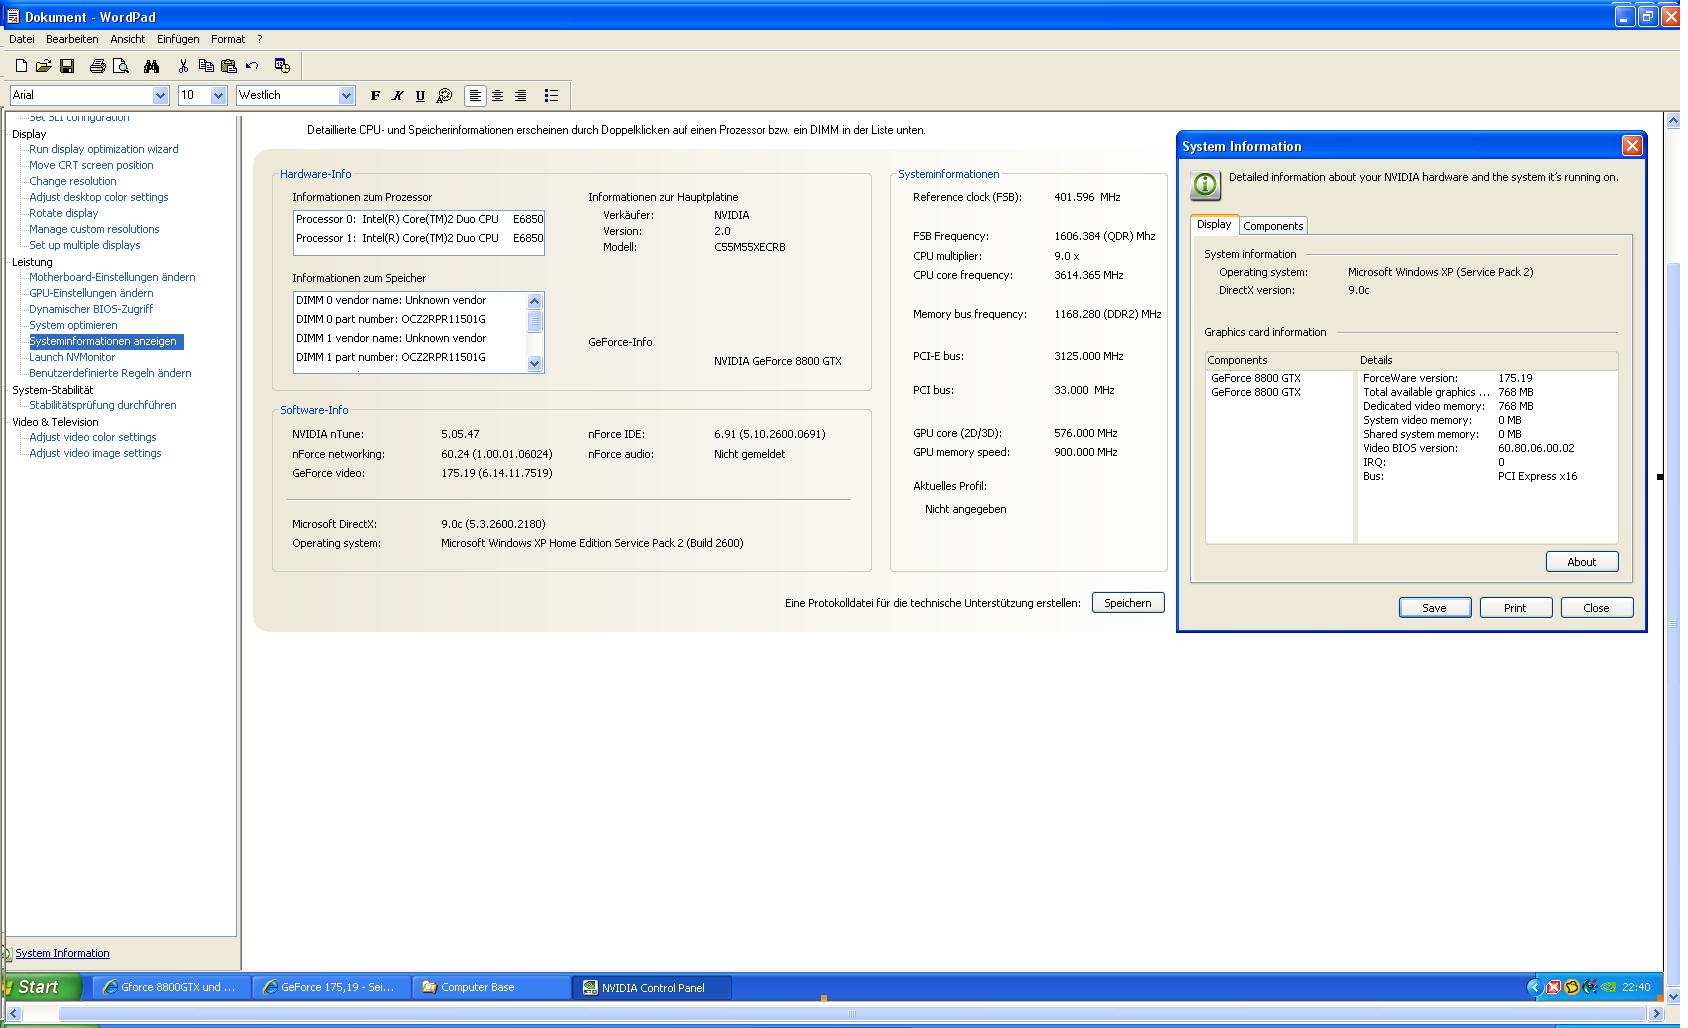The height and width of the screenshot is (1028, 1688).
Task: Toggle underline formatting (U button)
Action: (x=420, y=96)
